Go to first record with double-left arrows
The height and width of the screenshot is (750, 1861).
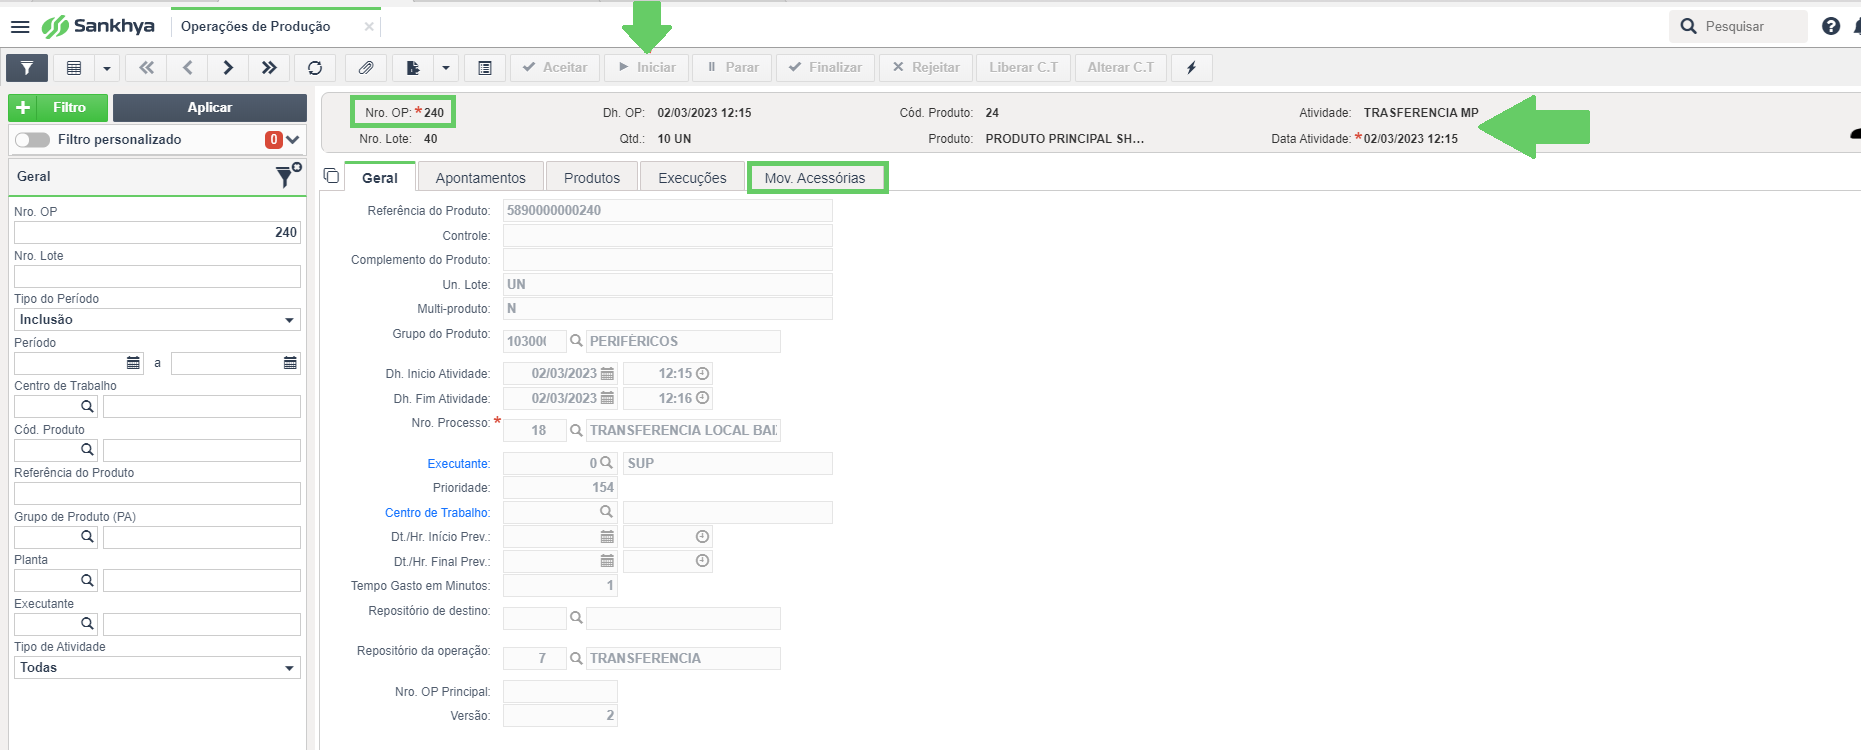146,68
